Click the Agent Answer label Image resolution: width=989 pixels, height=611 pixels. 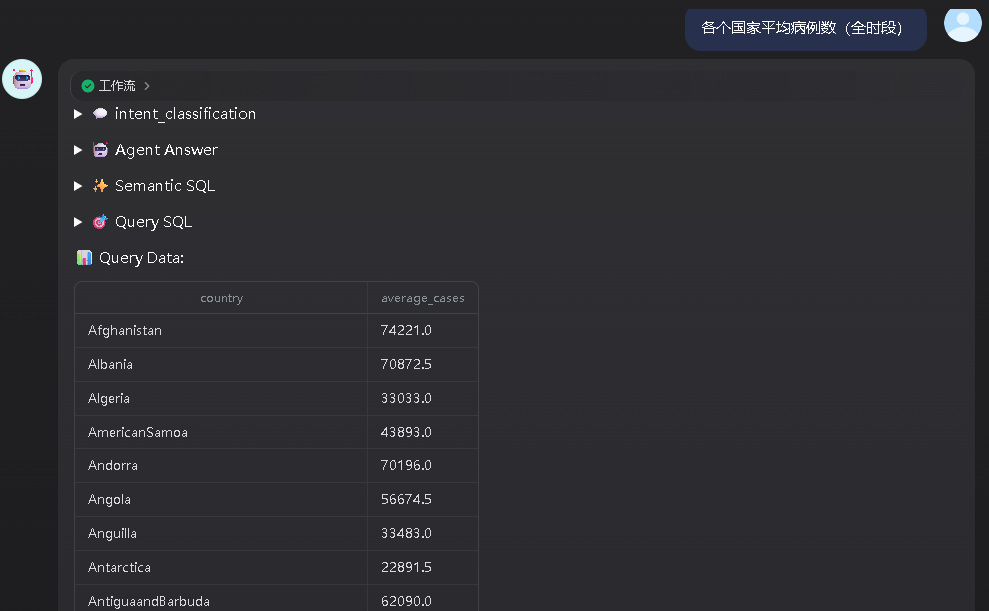[167, 150]
